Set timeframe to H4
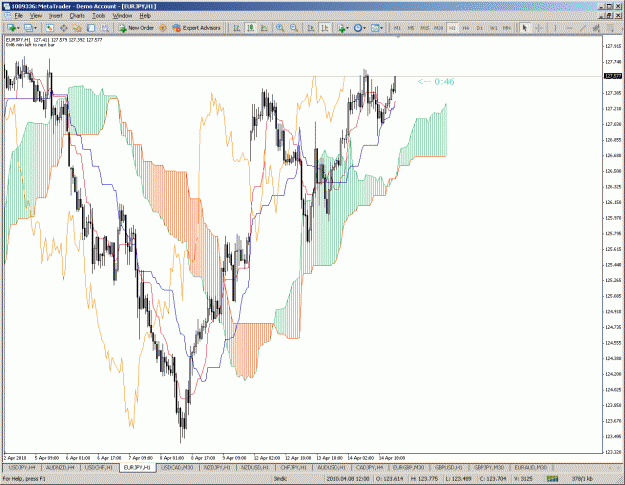The image size is (625, 485). point(466,28)
